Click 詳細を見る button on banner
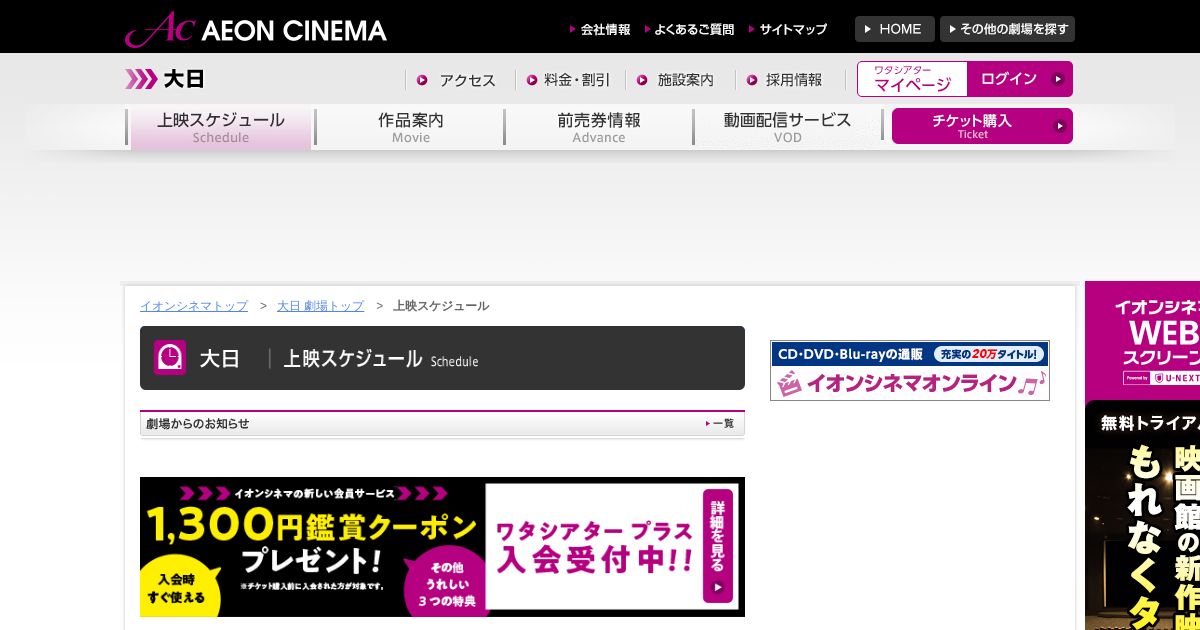The width and height of the screenshot is (1200, 630). (x=718, y=546)
